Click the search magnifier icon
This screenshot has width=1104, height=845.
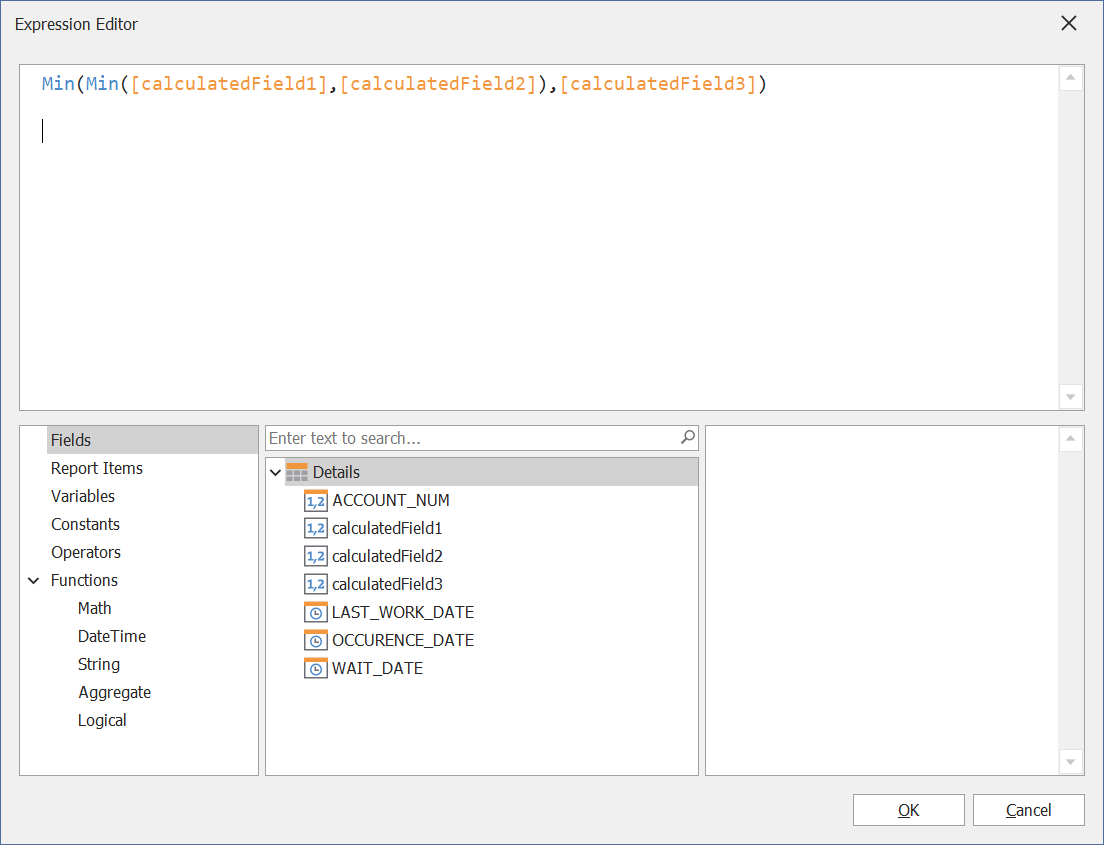point(687,438)
